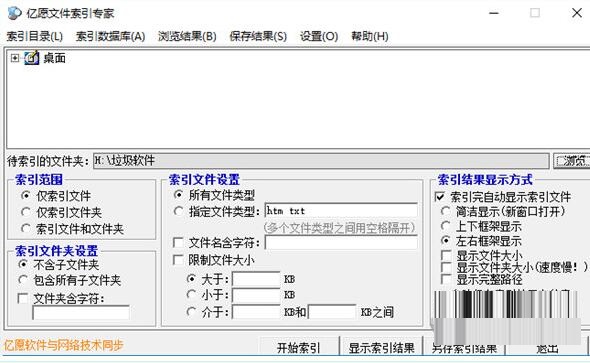Click the 退出 exit button

coord(547,348)
